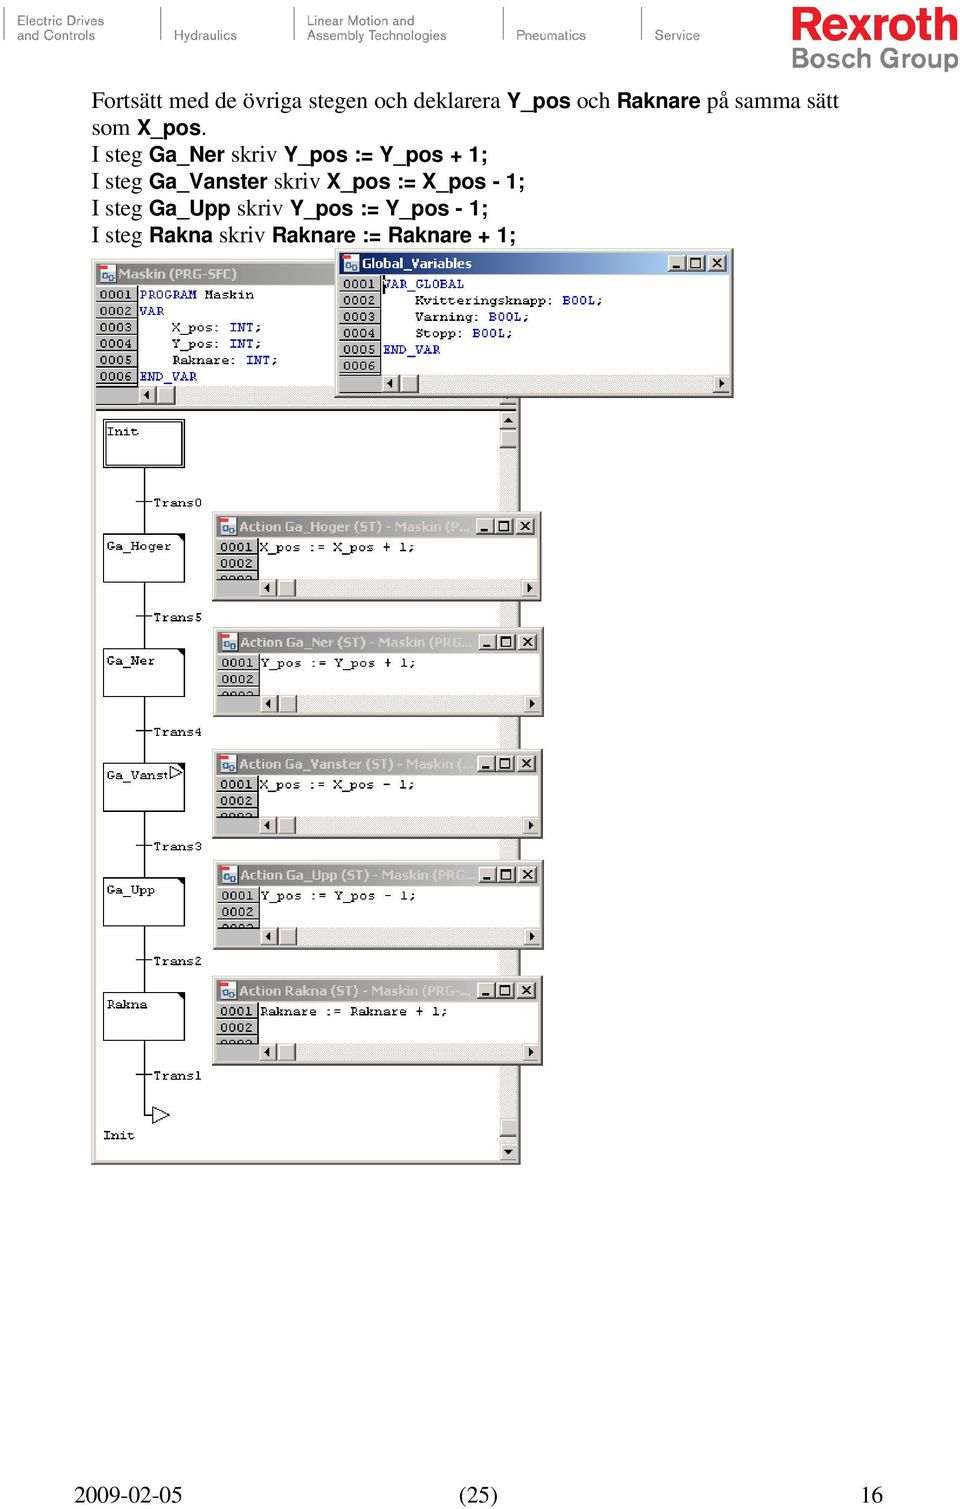Click the Maskin (PRG-SFC) window title icon
Viewport: 960px width, 1509px height.
tap(107, 274)
